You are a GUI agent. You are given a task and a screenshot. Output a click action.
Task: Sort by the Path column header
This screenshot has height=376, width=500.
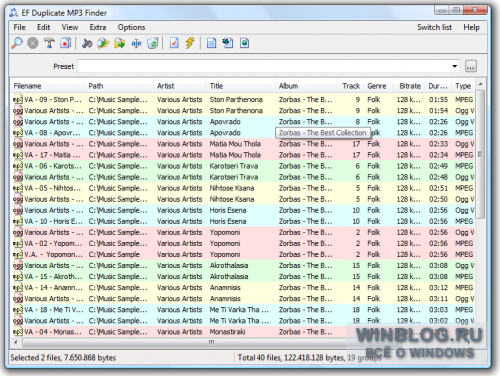point(119,86)
